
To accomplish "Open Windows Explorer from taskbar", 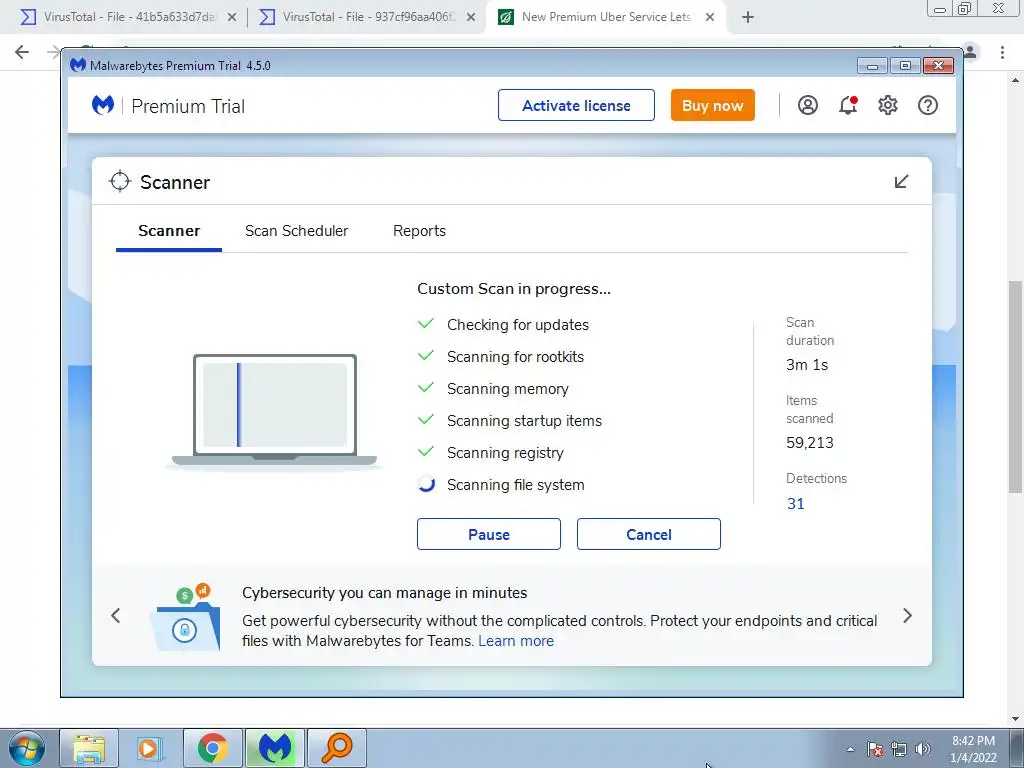I will [x=89, y=748].
